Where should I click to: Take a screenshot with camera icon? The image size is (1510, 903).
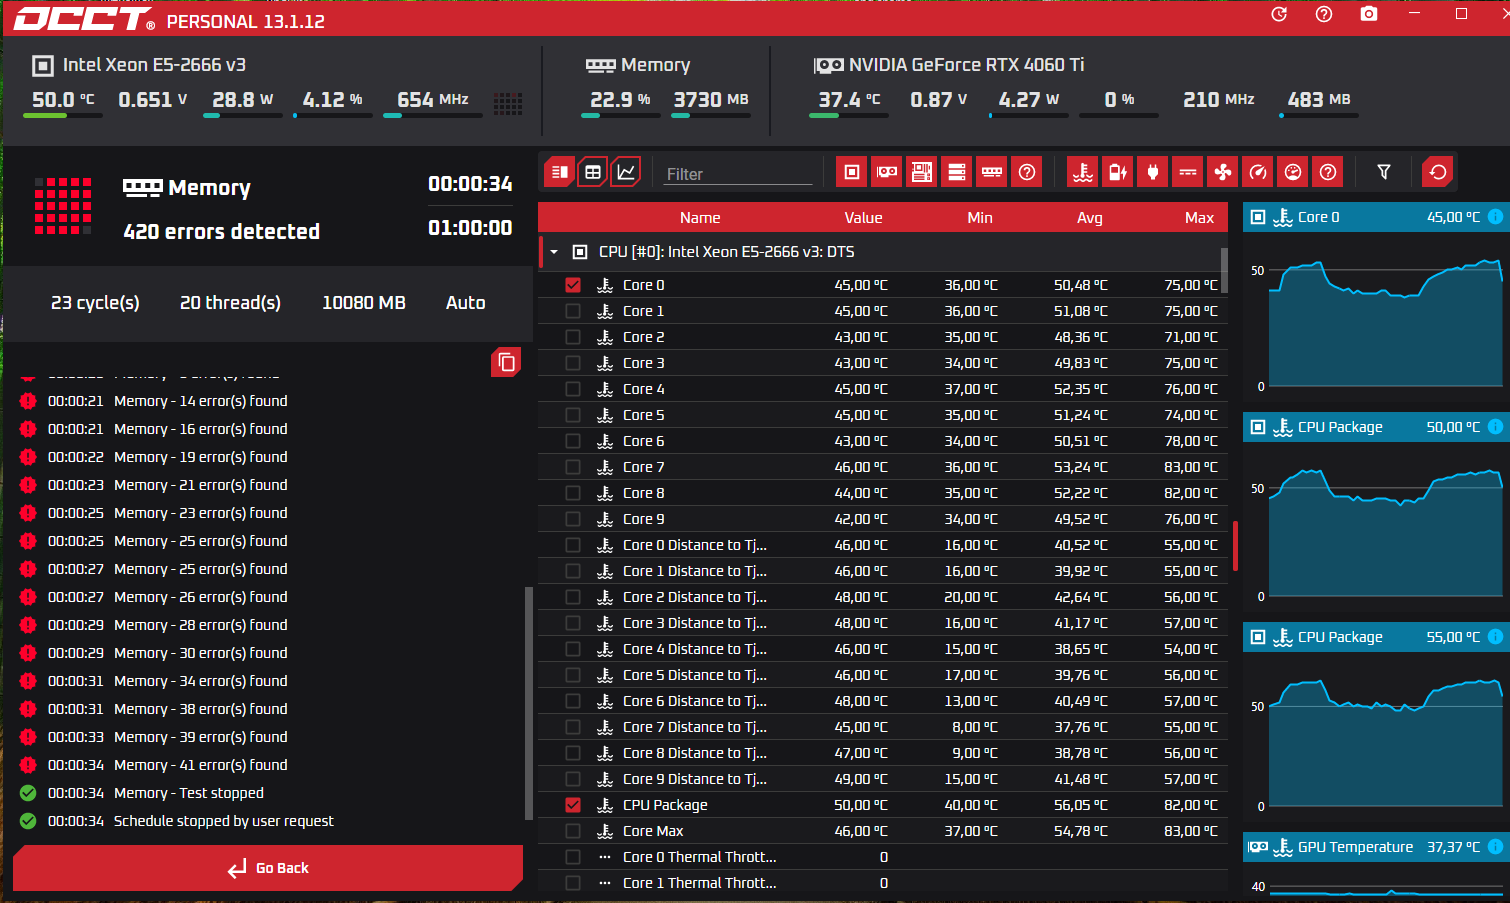[x=1369, y=14]
